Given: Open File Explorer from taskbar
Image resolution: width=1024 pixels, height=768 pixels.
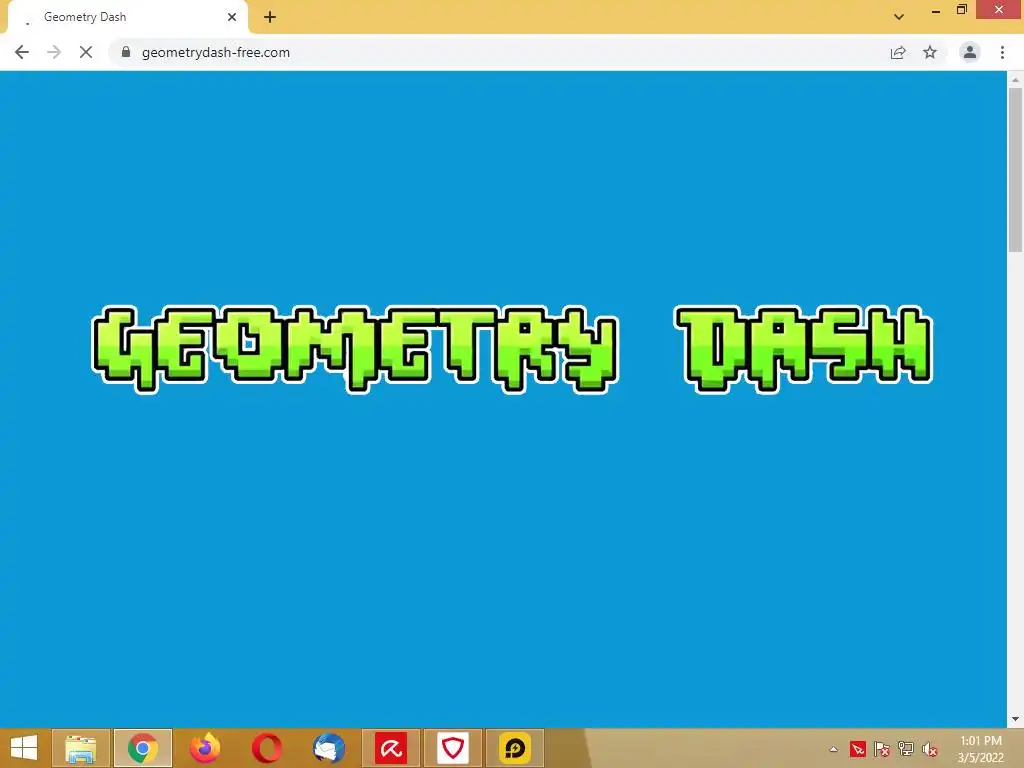Looking at the screenshot, I should (x=80, y=748).
